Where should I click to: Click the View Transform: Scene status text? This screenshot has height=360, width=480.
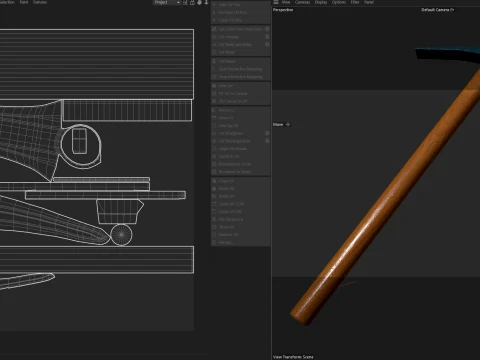click(293, 357)
